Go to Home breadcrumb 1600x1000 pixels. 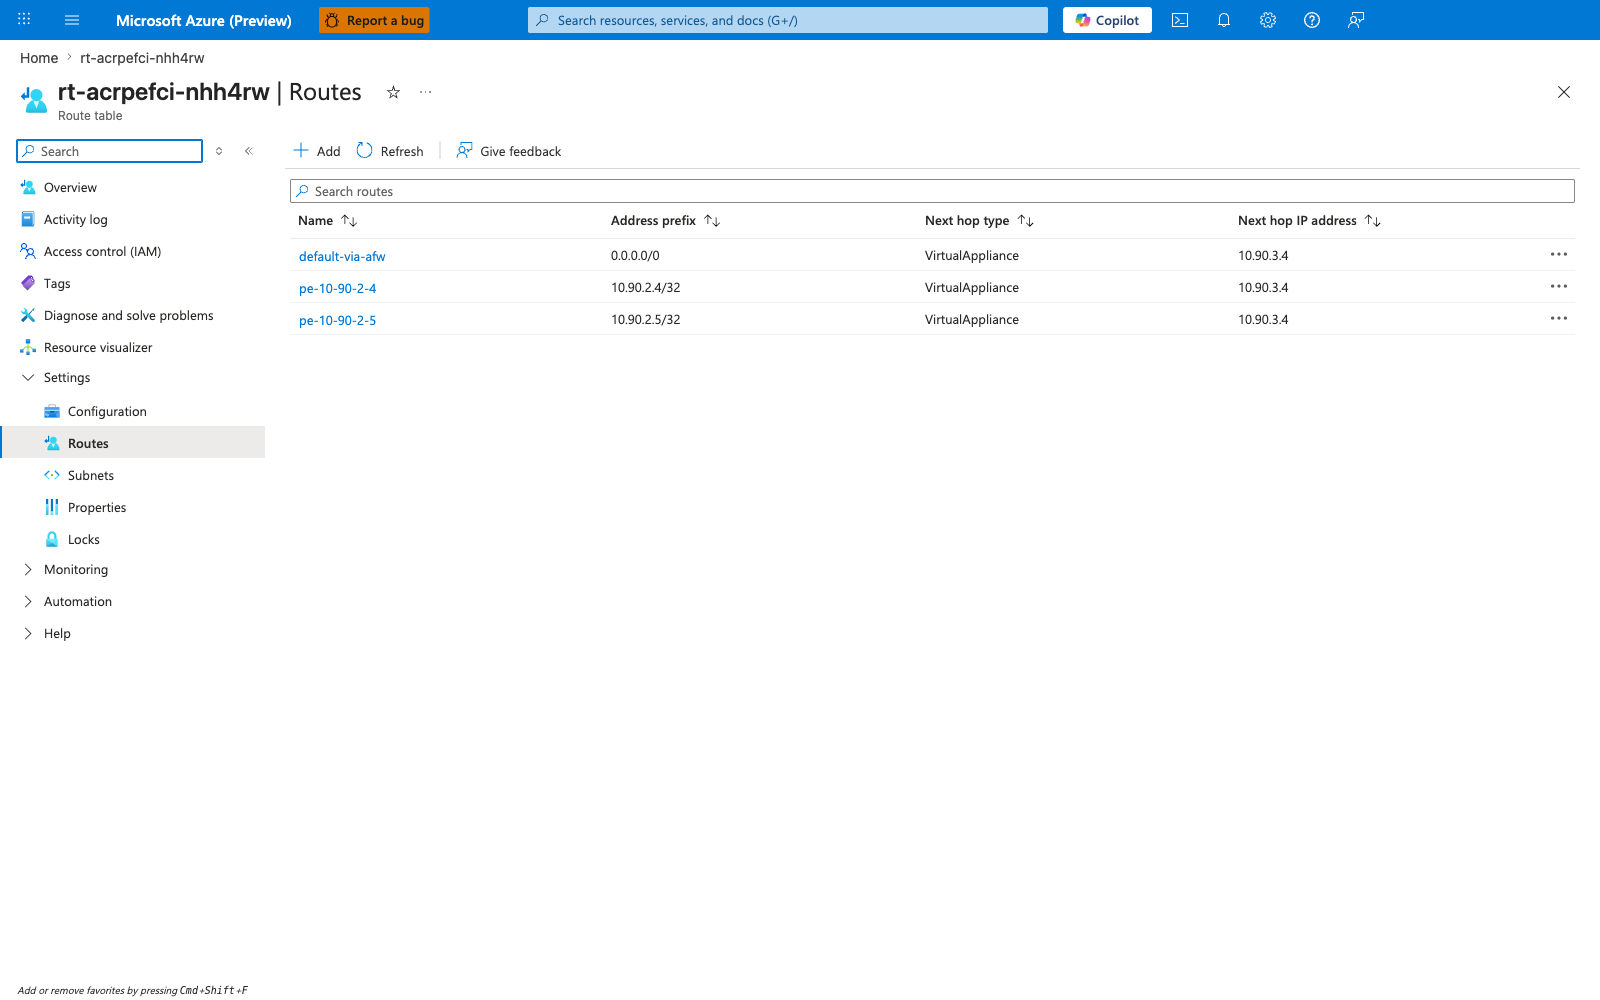tap(39, 58)
